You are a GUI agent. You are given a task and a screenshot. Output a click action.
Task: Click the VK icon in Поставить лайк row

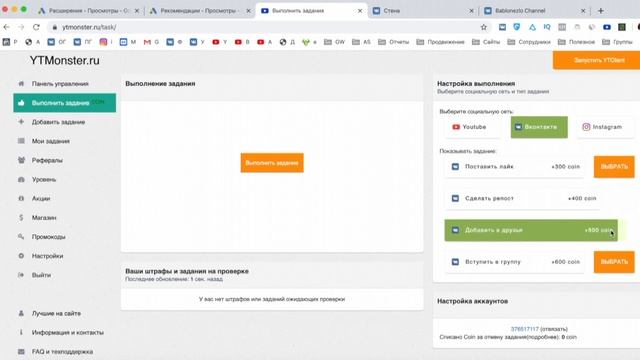point(455,167)
